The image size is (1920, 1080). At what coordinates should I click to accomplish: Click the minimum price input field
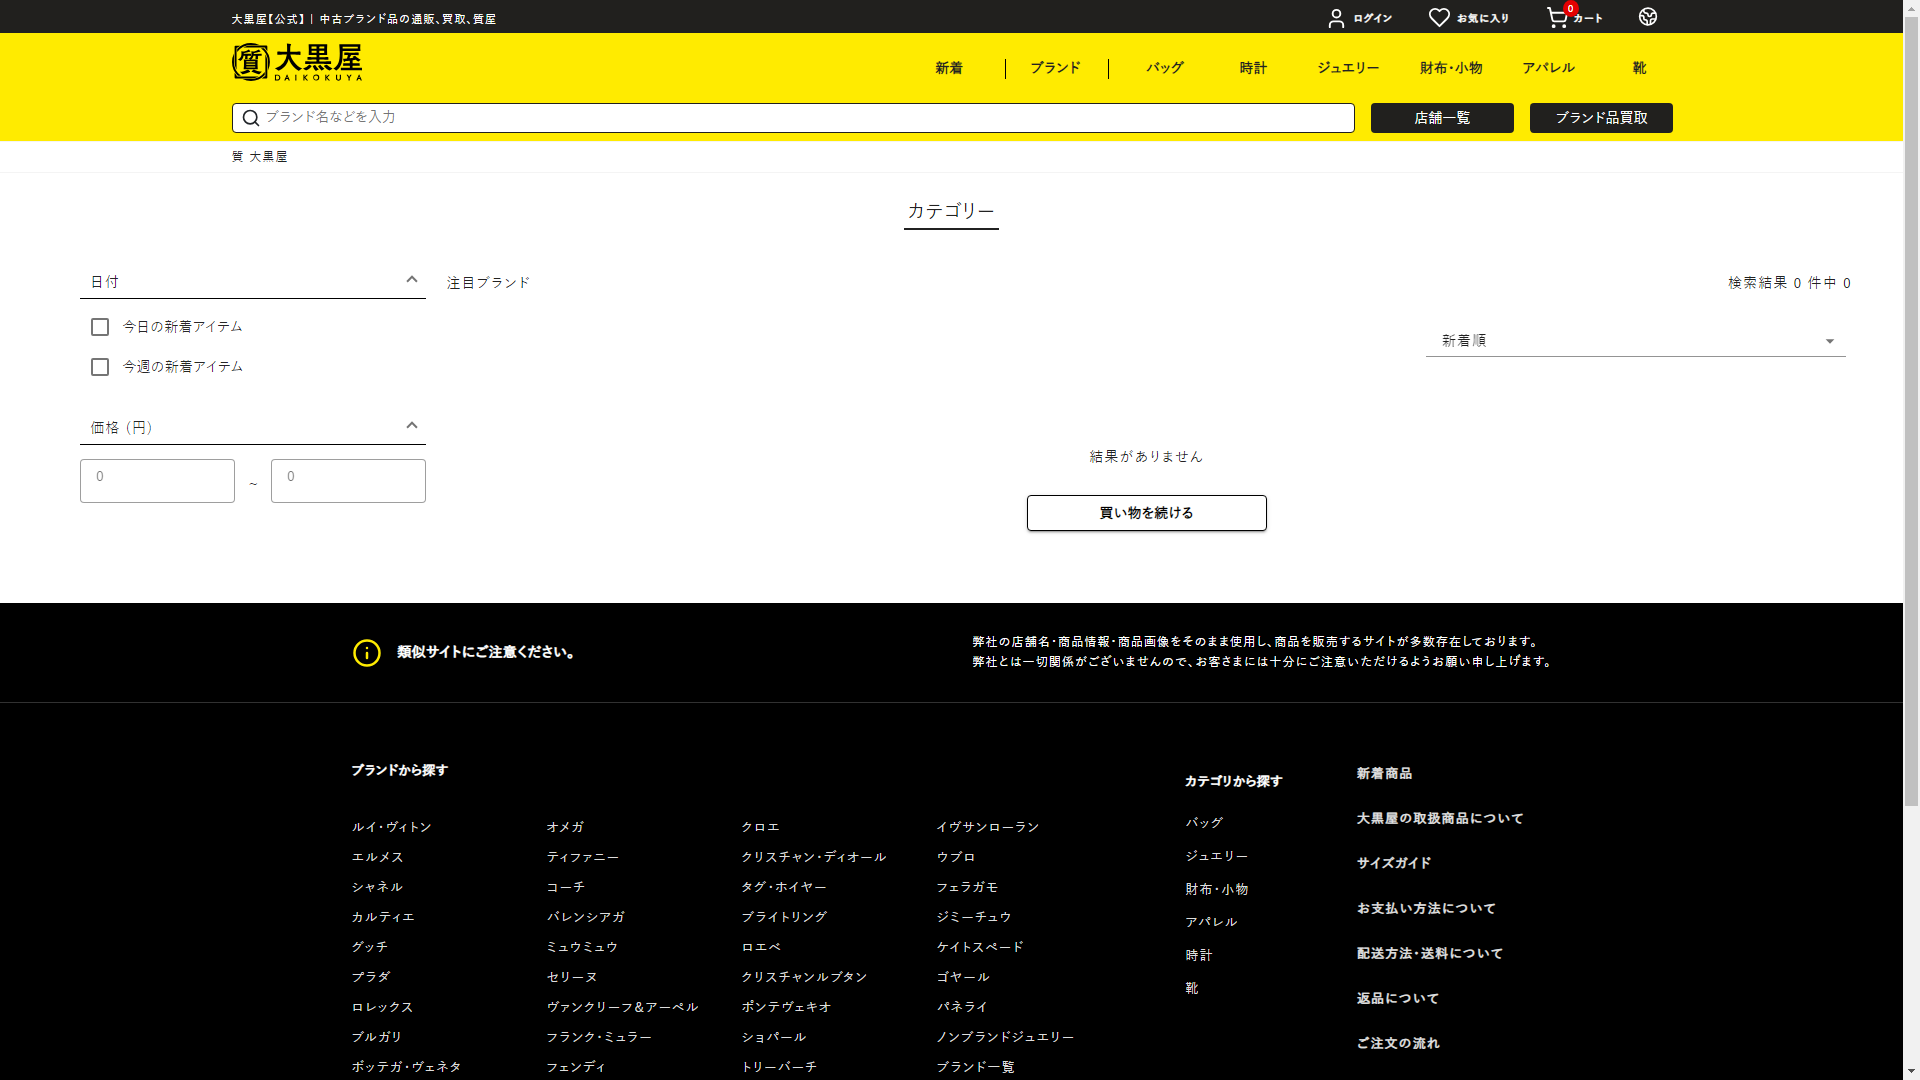(x=157, y=481)
